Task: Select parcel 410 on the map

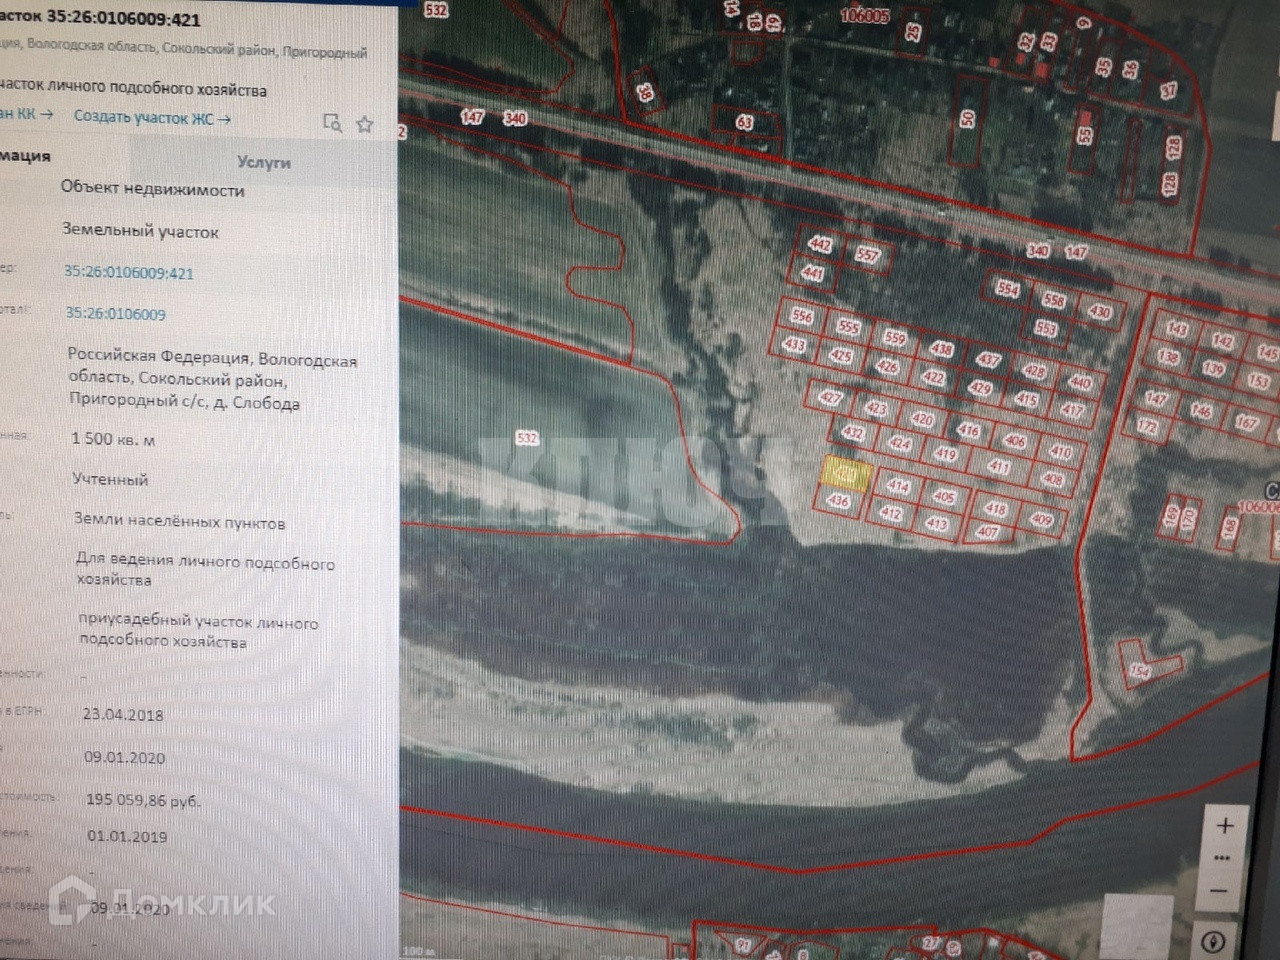Action: point(1061,453)
